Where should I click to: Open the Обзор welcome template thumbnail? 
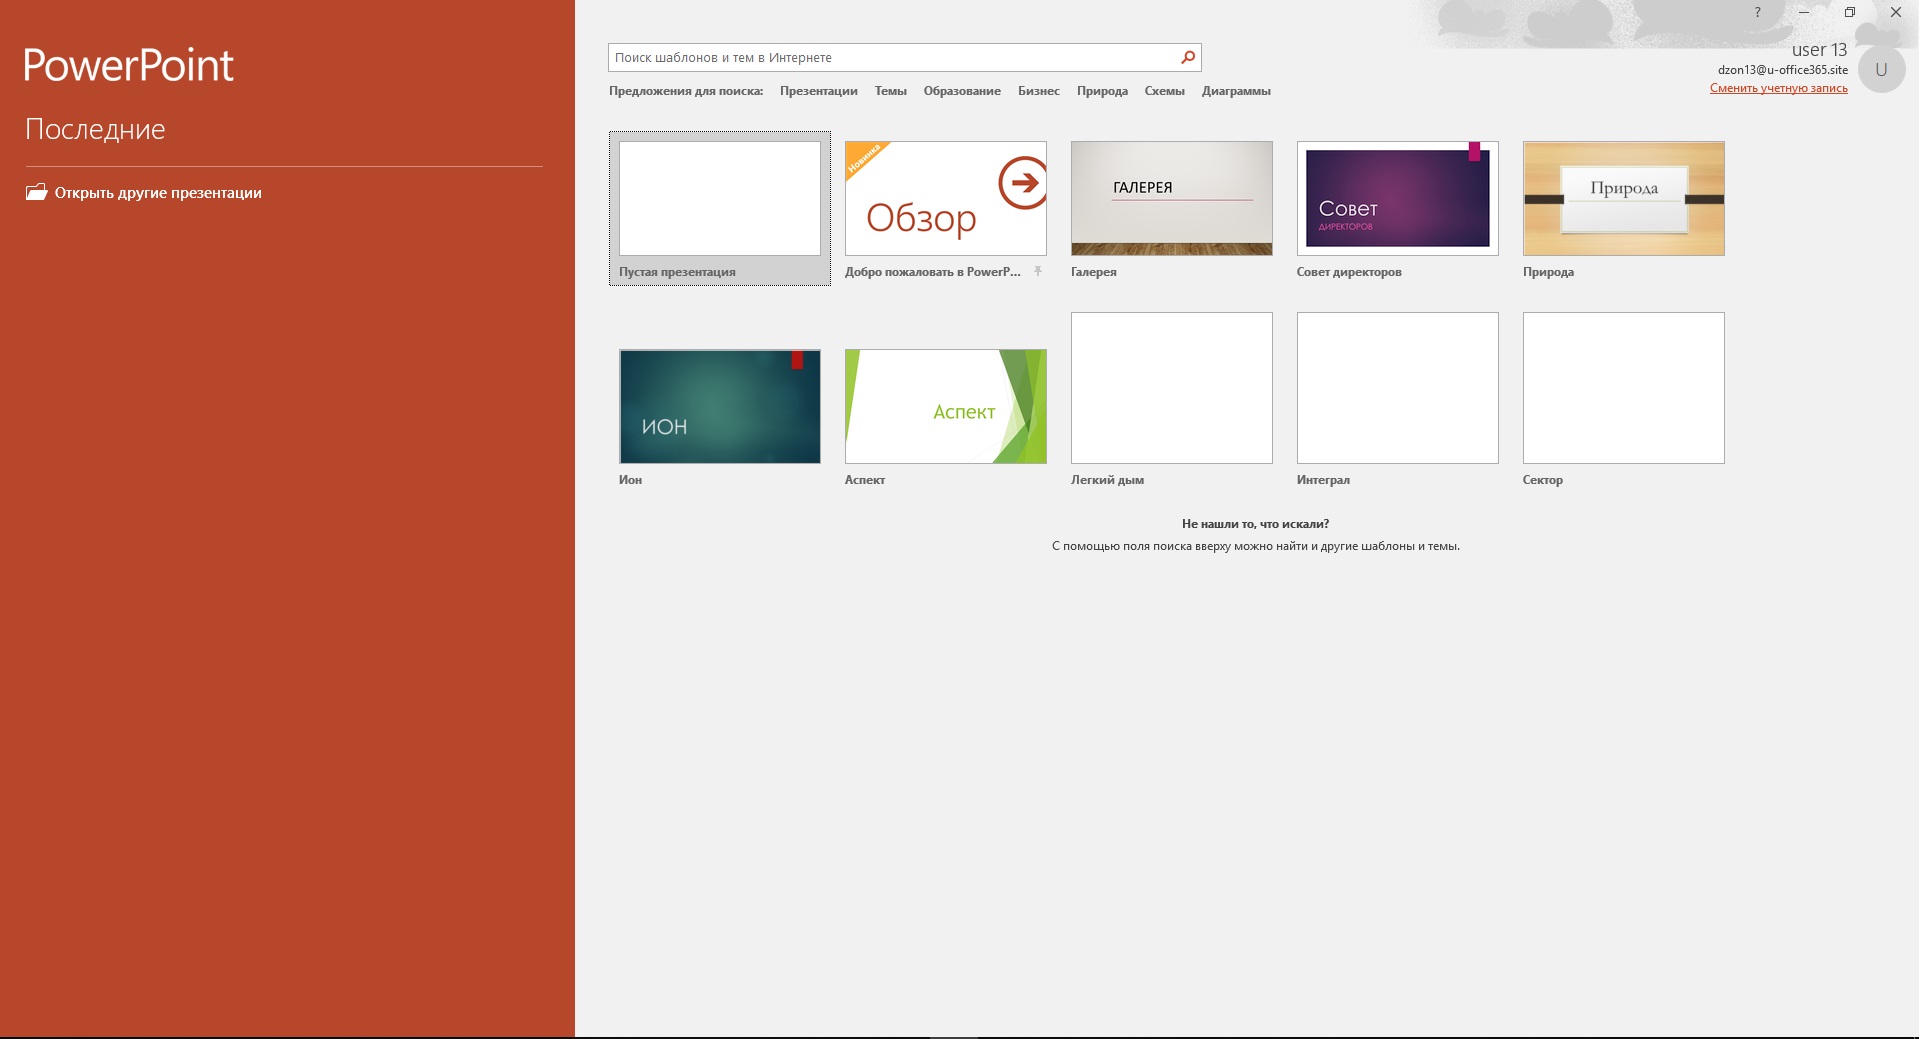point(946,198)
